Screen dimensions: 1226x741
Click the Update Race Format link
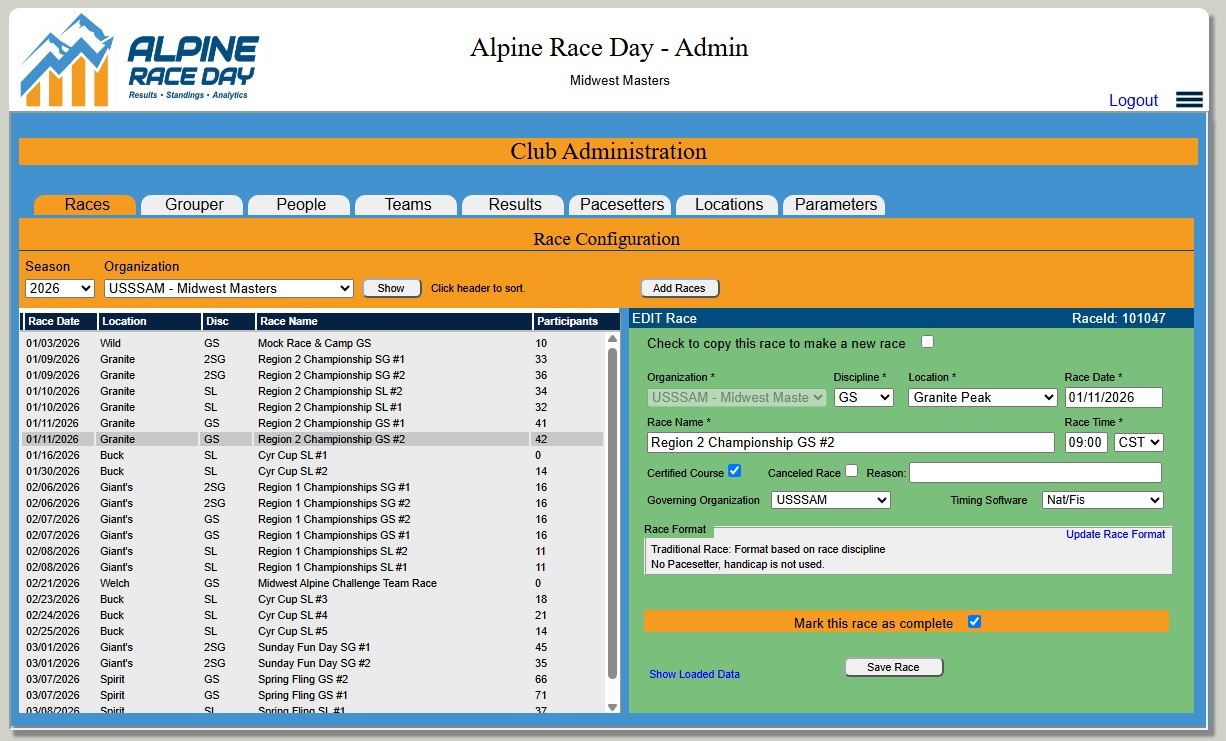[1115, 534]
